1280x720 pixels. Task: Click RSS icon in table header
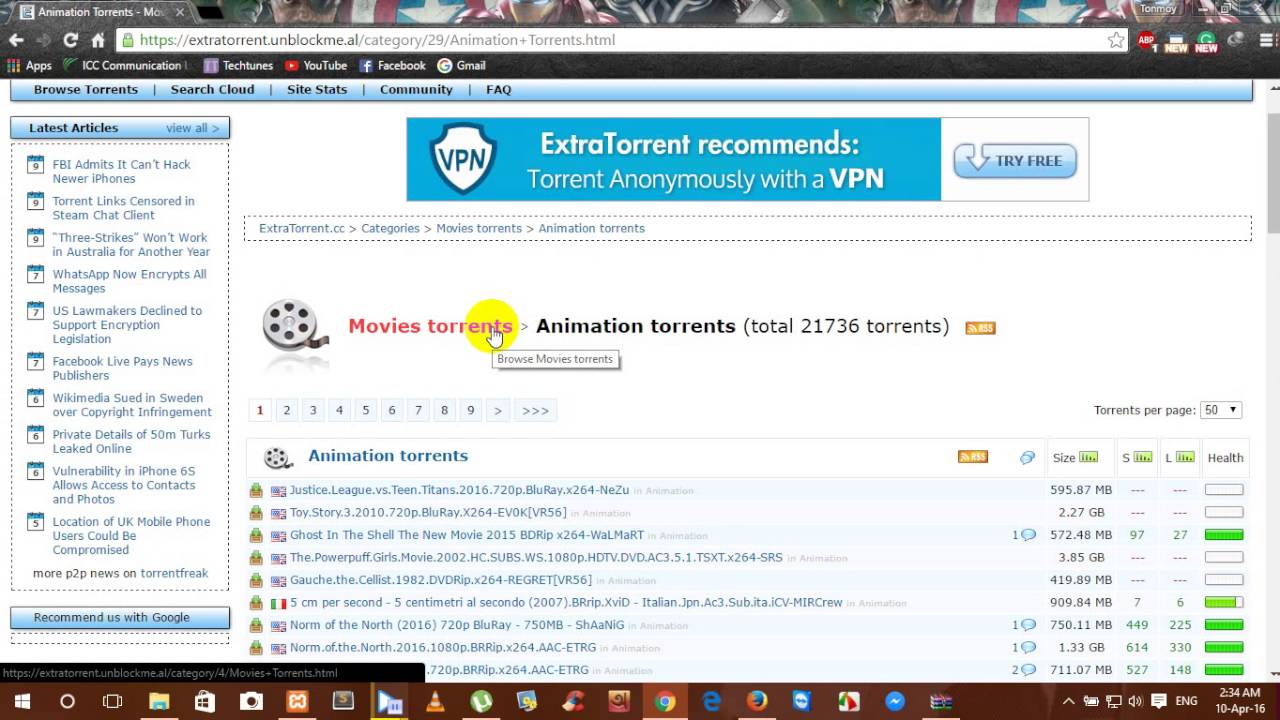coord(973,457)
